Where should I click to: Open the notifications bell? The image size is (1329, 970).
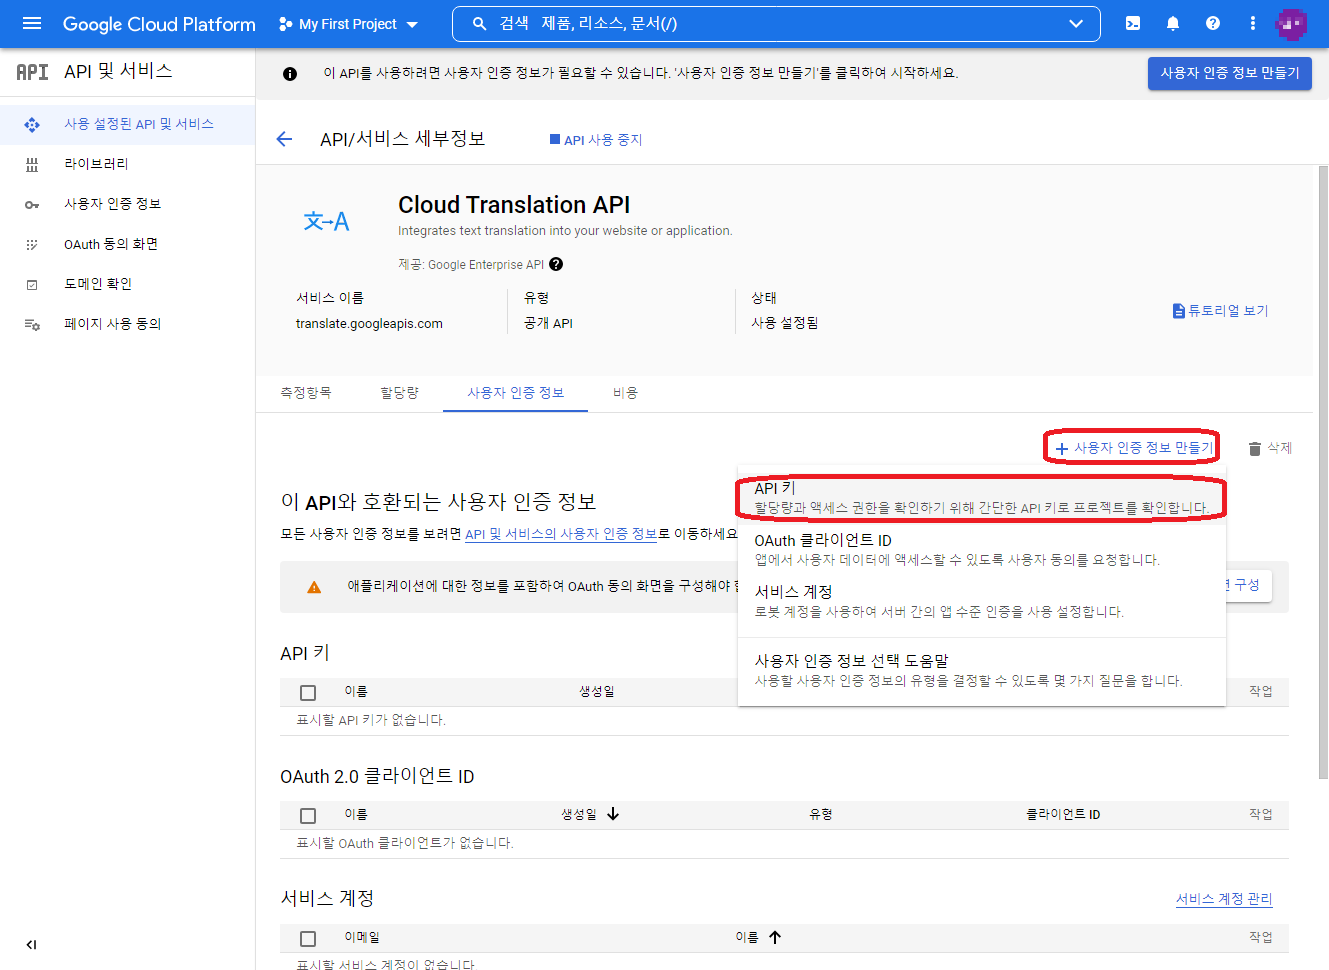[x=1173, y=24]
